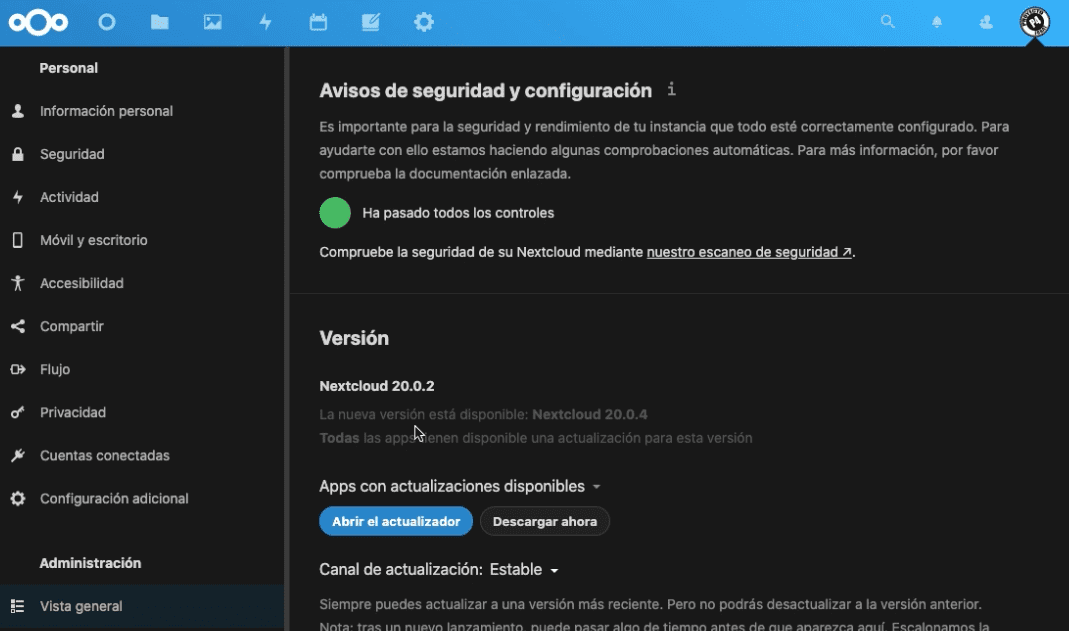Image resolution: width=1069 pixels, height=631 pixels.
Task: Open the Calendar app from the top bar
Action: point(318,21)
